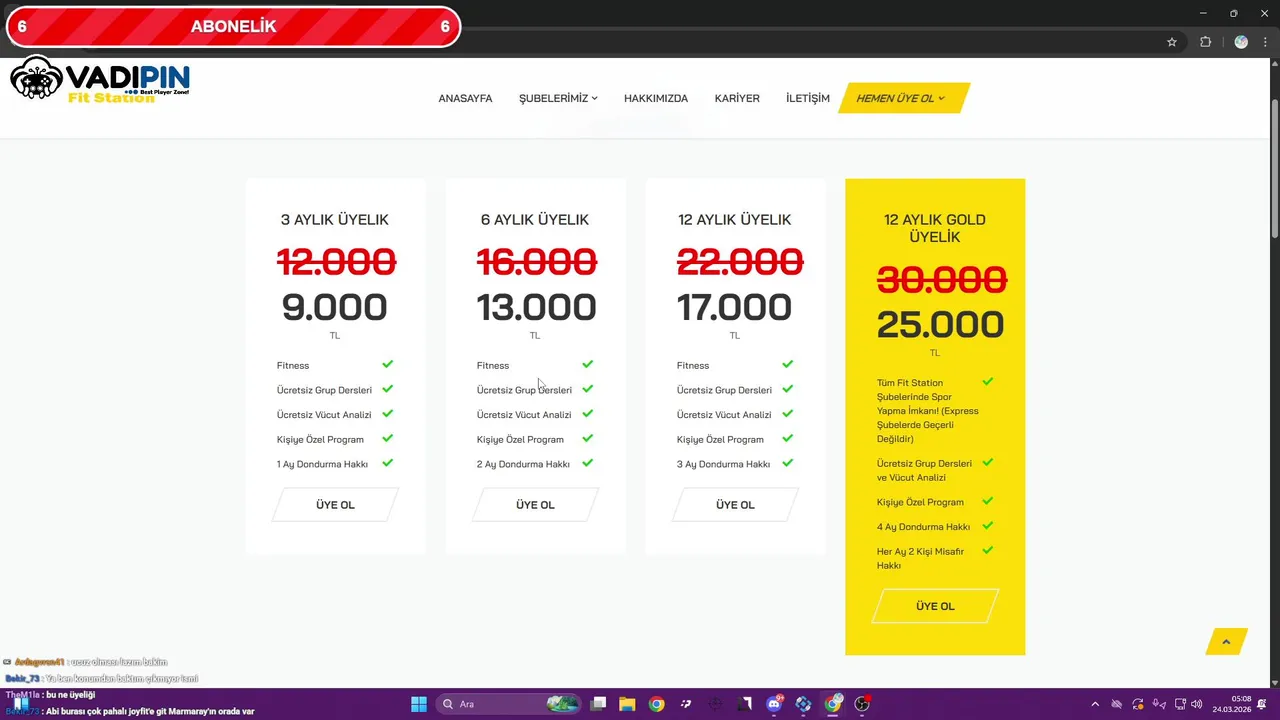This screenshot has height=720, width=1280.
Task: Click the taskbar Ara search box
Action: [510, 704]
